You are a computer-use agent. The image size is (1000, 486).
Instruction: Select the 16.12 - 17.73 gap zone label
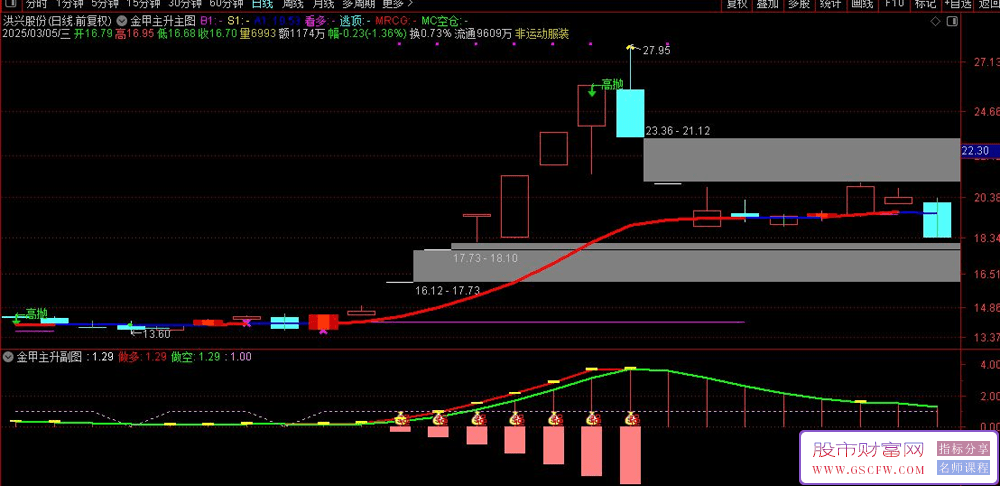[x=447, y=290]
